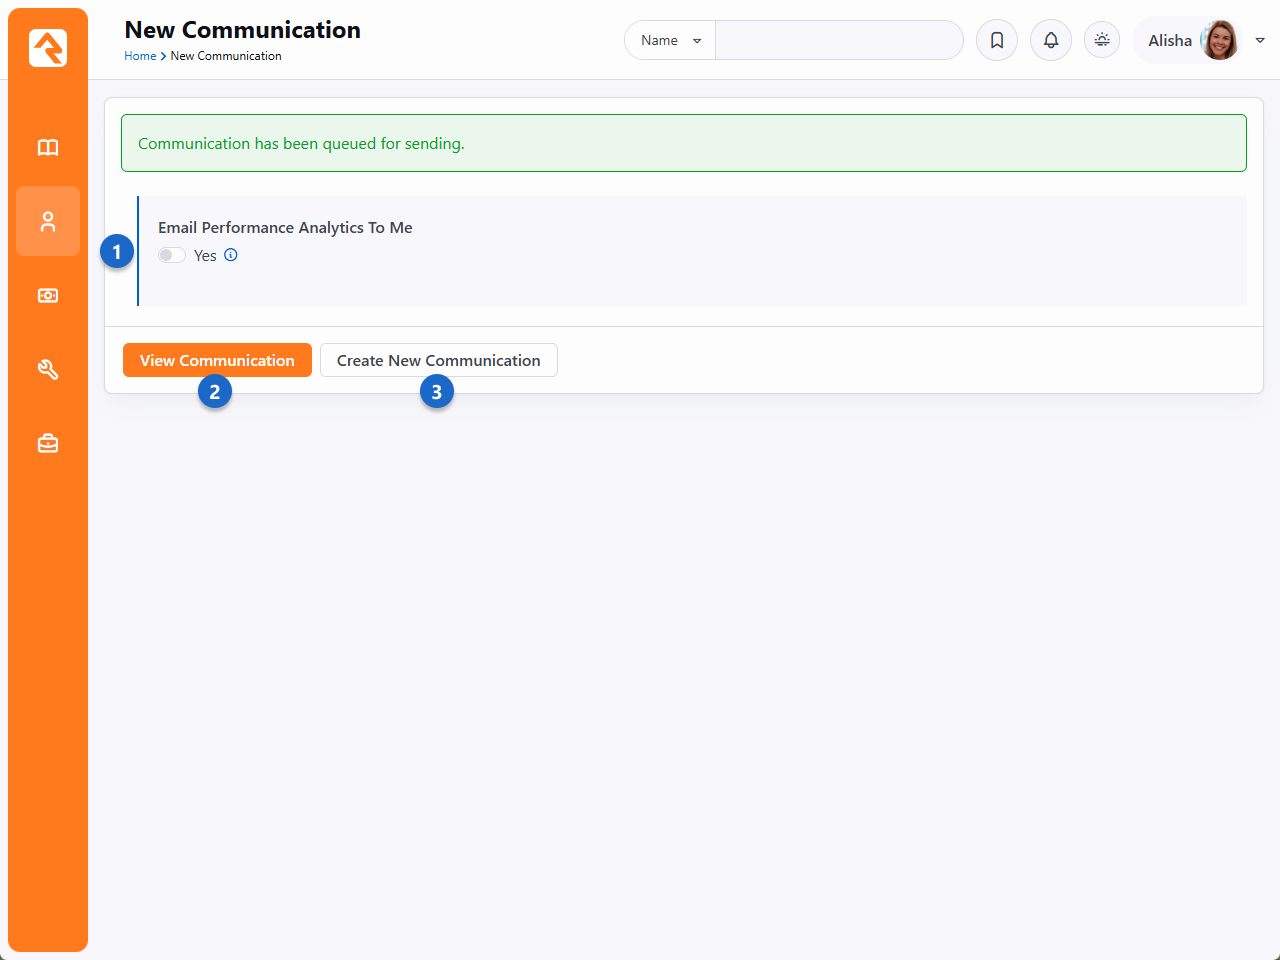Click the info icon next to Yes
Viewport: 1280px width, 960px height.
pos(231,255)
